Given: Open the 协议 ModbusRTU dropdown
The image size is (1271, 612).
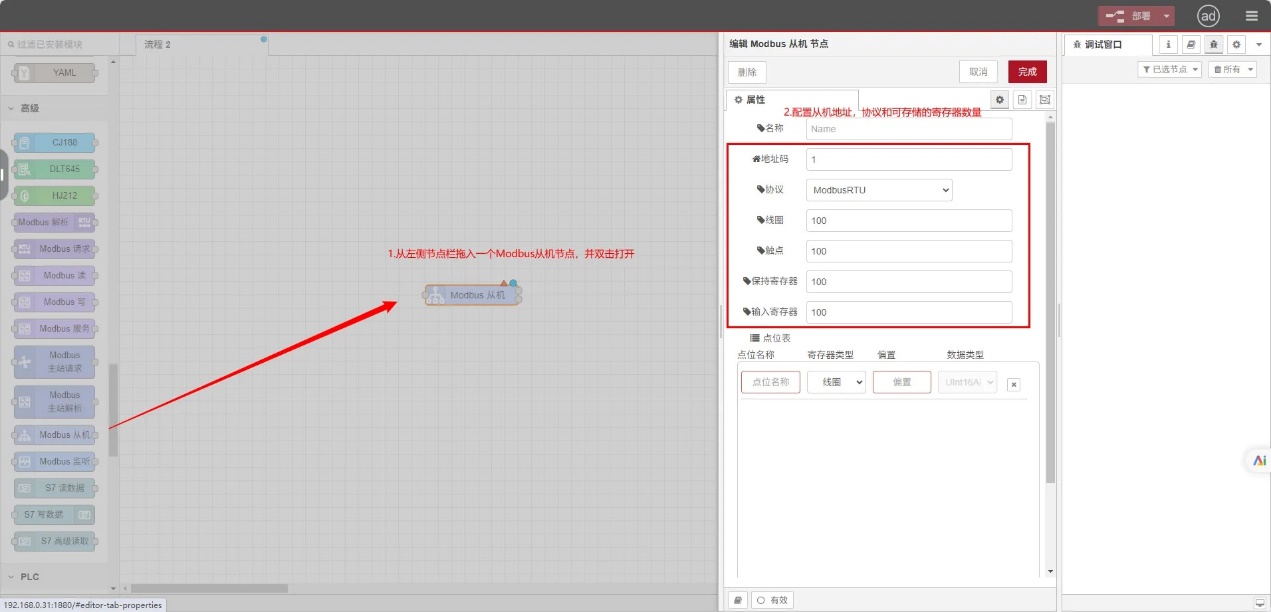Looking at the screenshot, I should coord(879,190).
